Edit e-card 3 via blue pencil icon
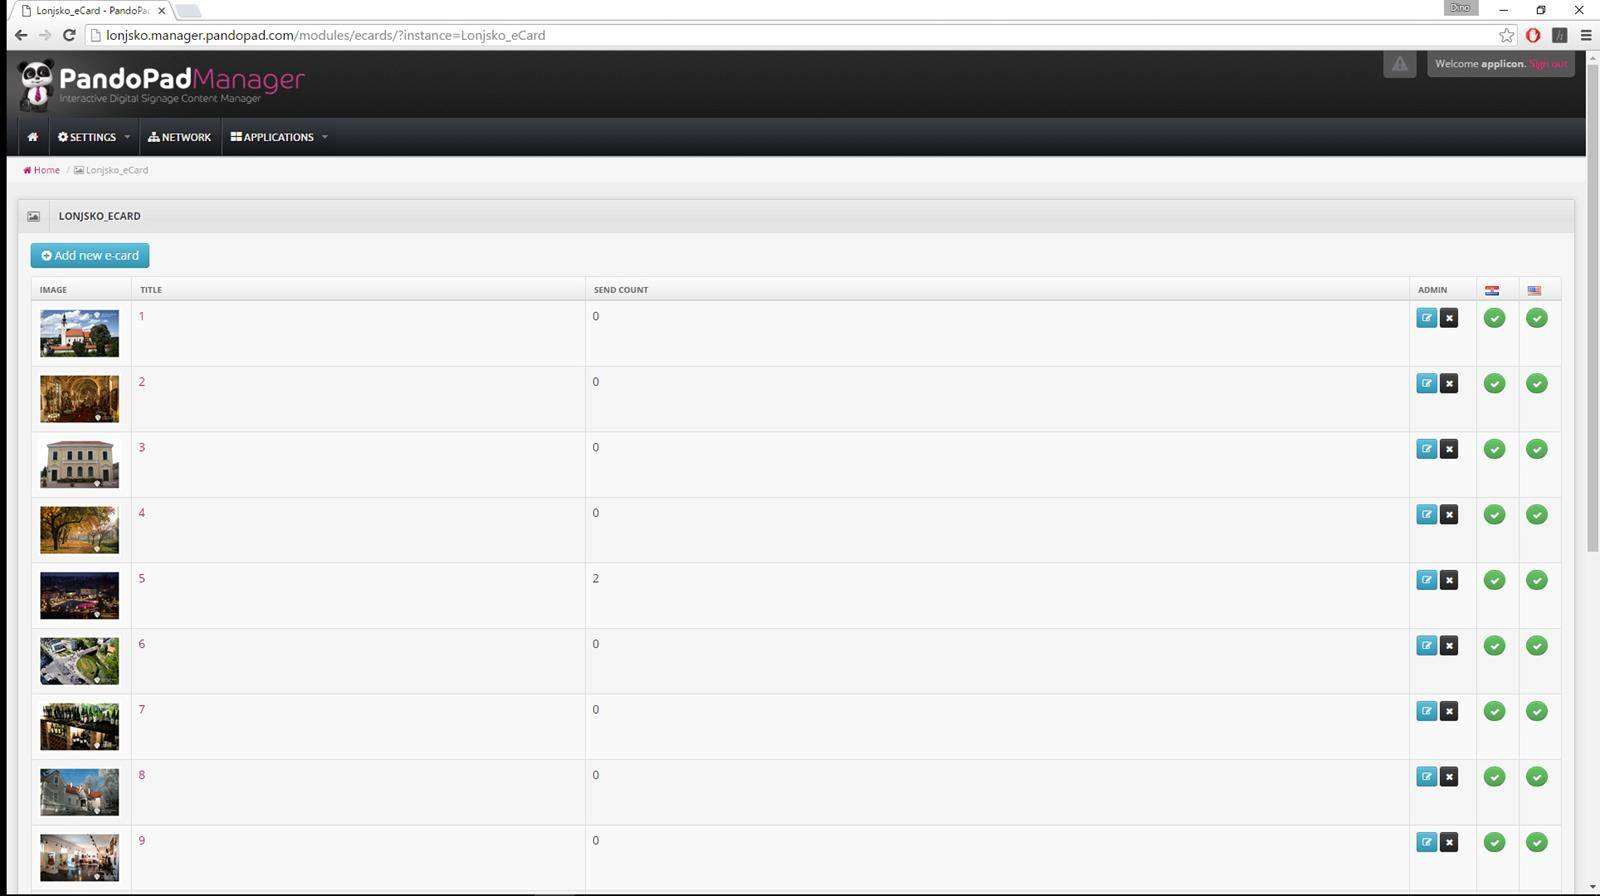This screenshot has height=896, width=1600. click(x=1426, y=449)
